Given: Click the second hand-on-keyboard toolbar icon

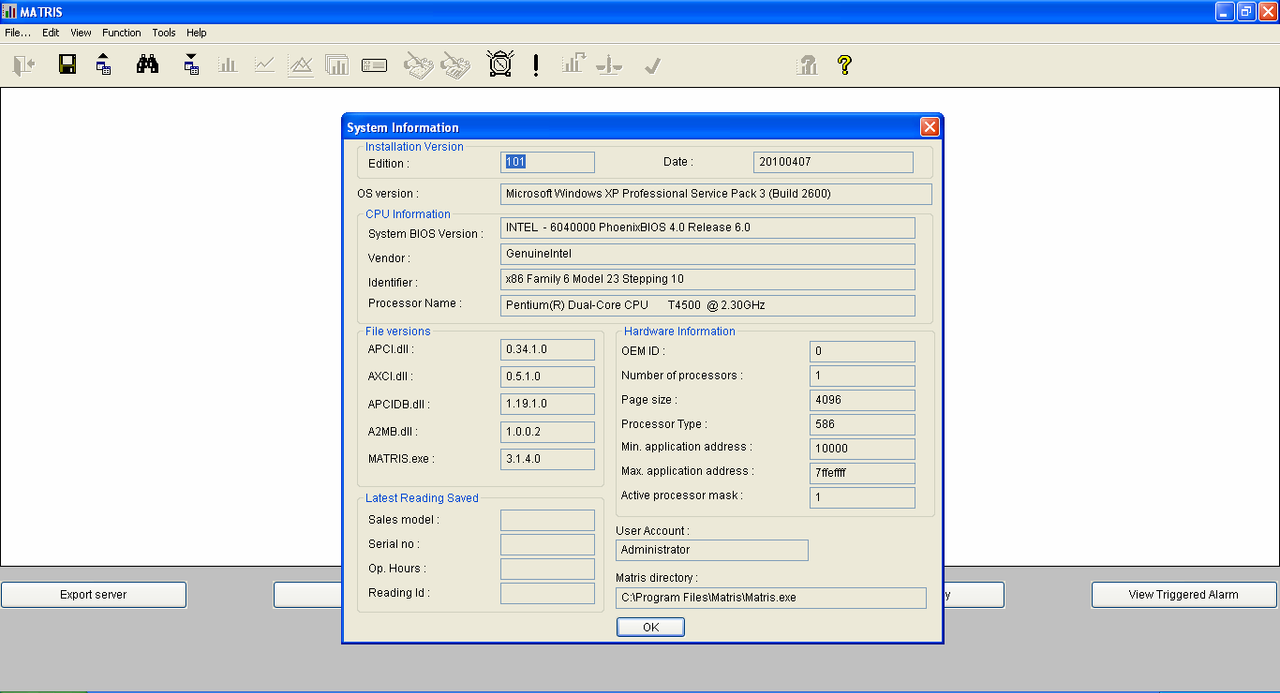Looking at the screenshot, I should pyautogui.click(x=456, y=65).
